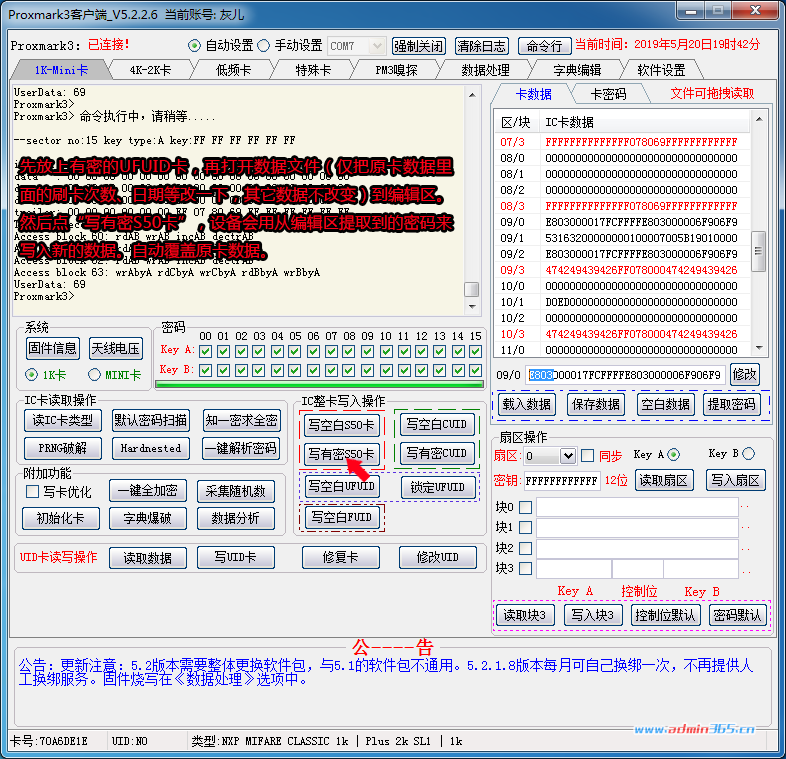
Task: Open the 软件设置 tab
Action: 661,70
